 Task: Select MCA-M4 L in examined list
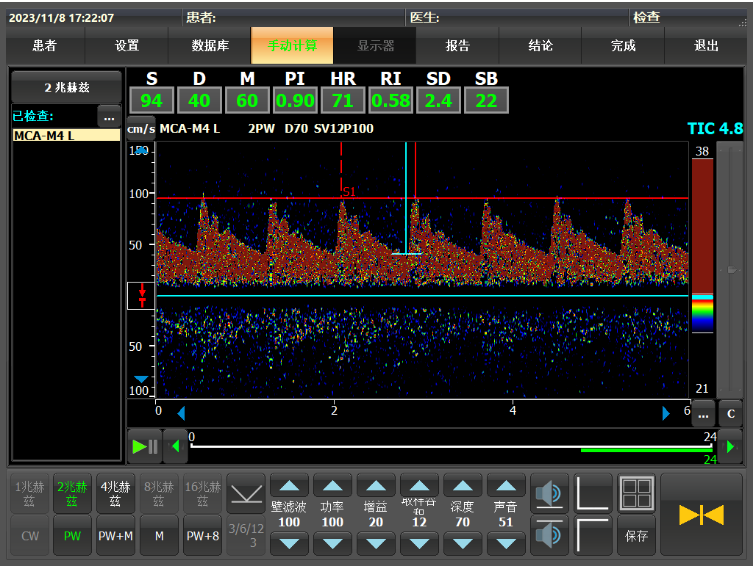[x=66, y=135]
